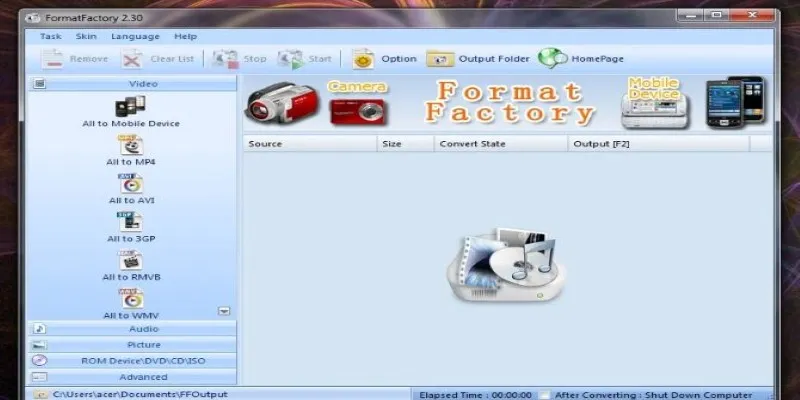Image resolution: width=800 pixels, height=400 pixels.
Task: Open the Output Folder icon
Action: point(440,59)
